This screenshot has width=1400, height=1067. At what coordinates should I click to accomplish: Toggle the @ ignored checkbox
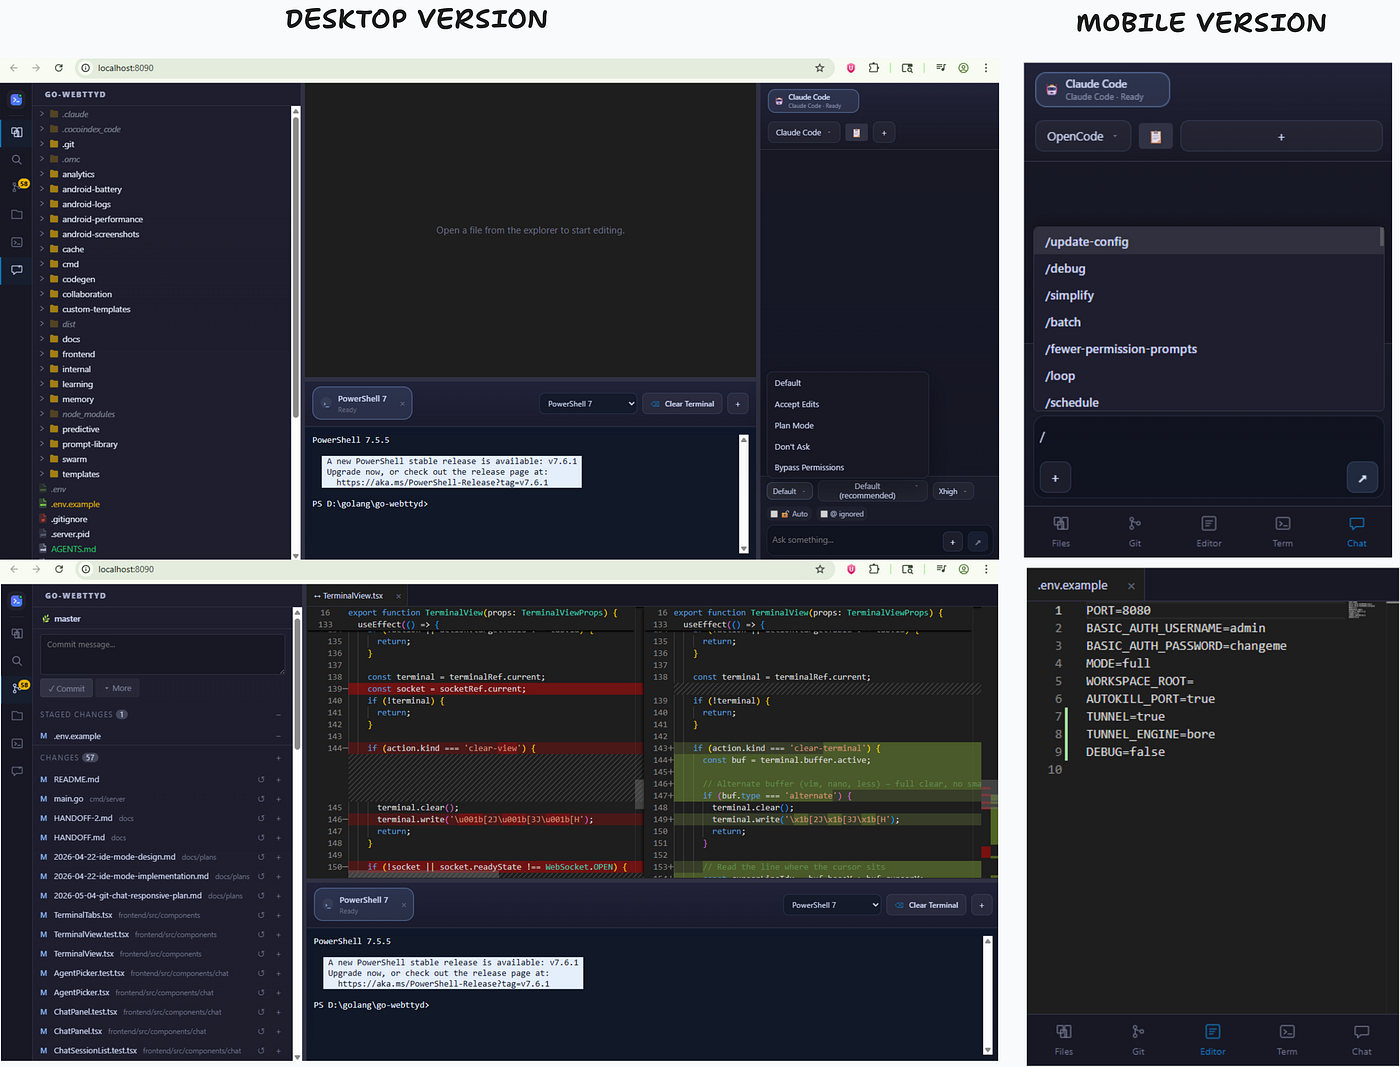pos(824,514)
